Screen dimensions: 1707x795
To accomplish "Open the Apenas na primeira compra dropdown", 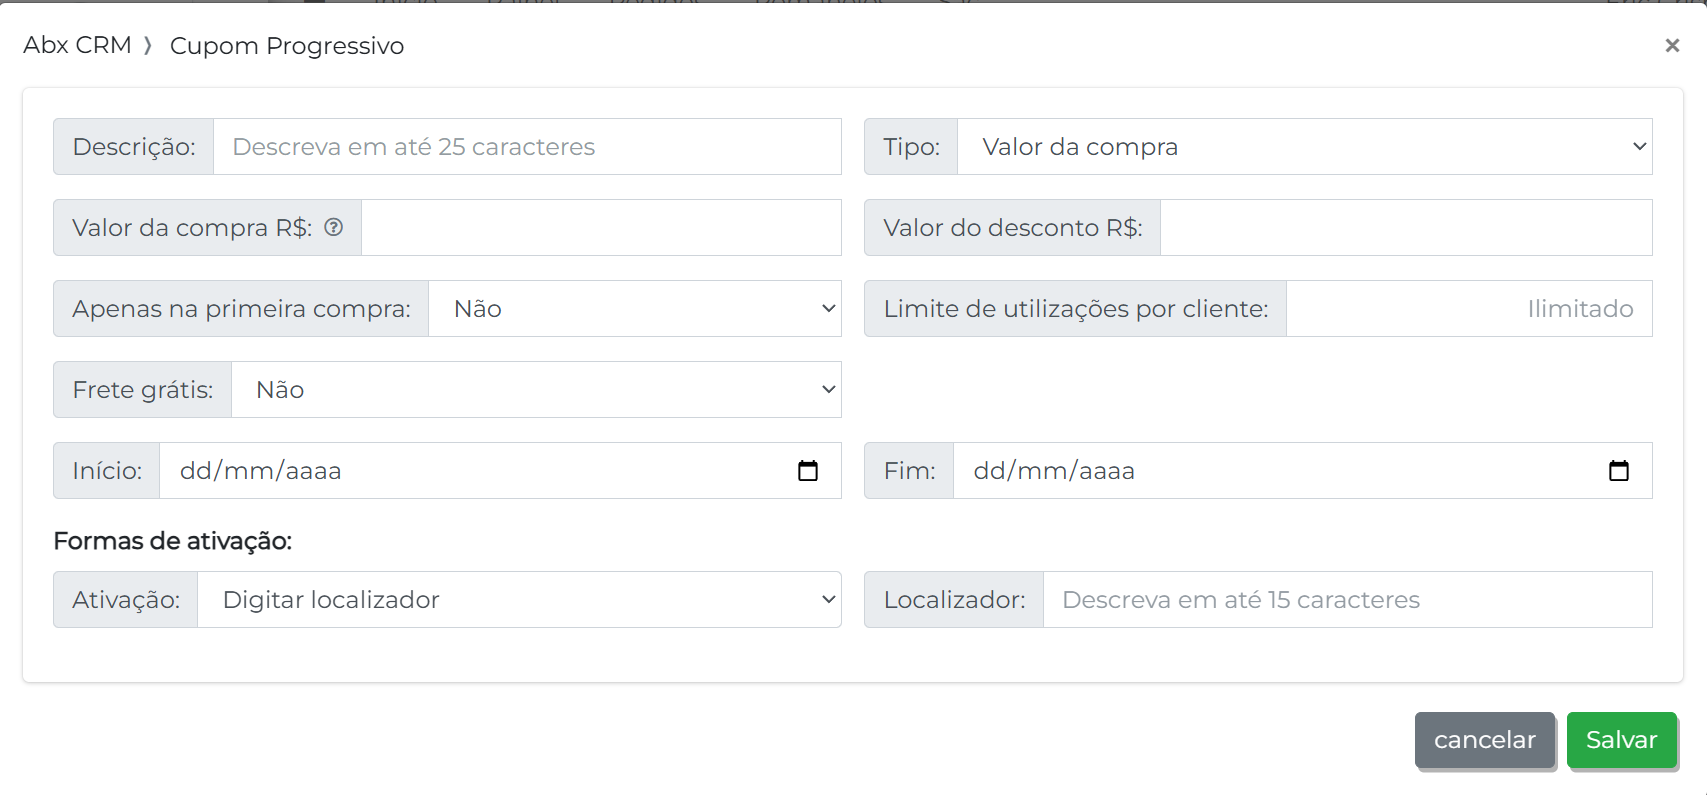I will click(x=634, y=309).
